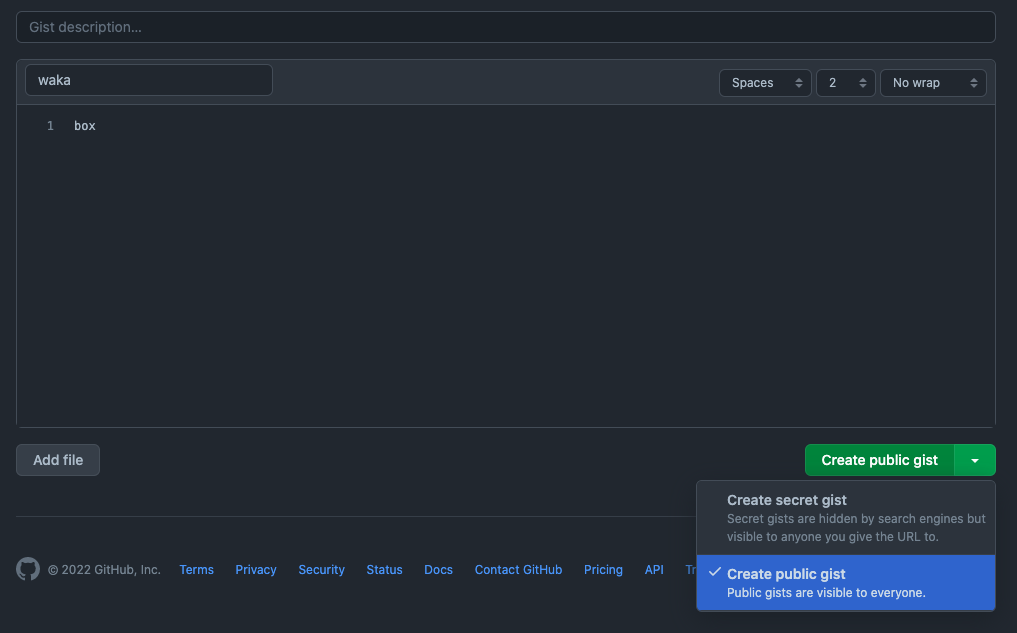The height and width of the screenshot is (633, 1017).
Task: Open the Security footer link
Action: pyautogui.click(x=322, y=569)
